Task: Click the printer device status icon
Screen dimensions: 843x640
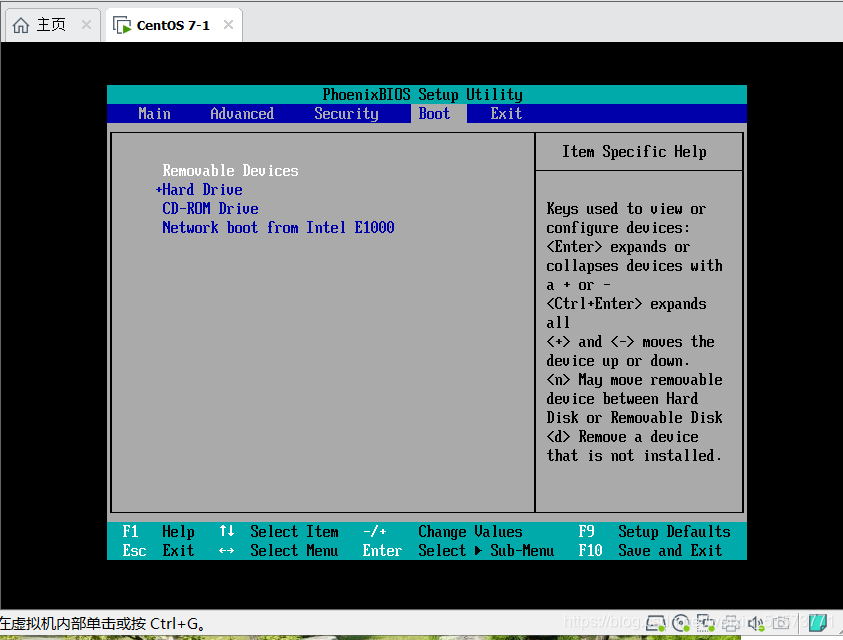Action: [x=731, y=623]
